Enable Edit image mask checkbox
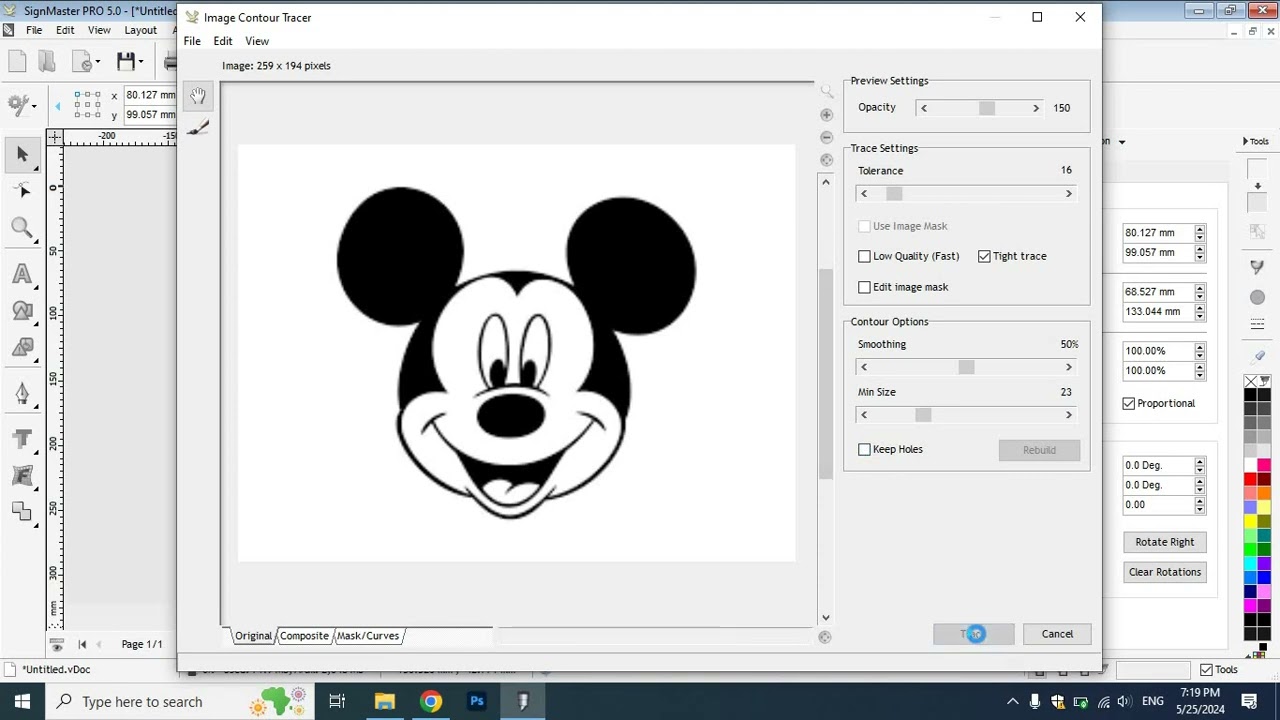The image size is (1280, 720). point(864,287)
